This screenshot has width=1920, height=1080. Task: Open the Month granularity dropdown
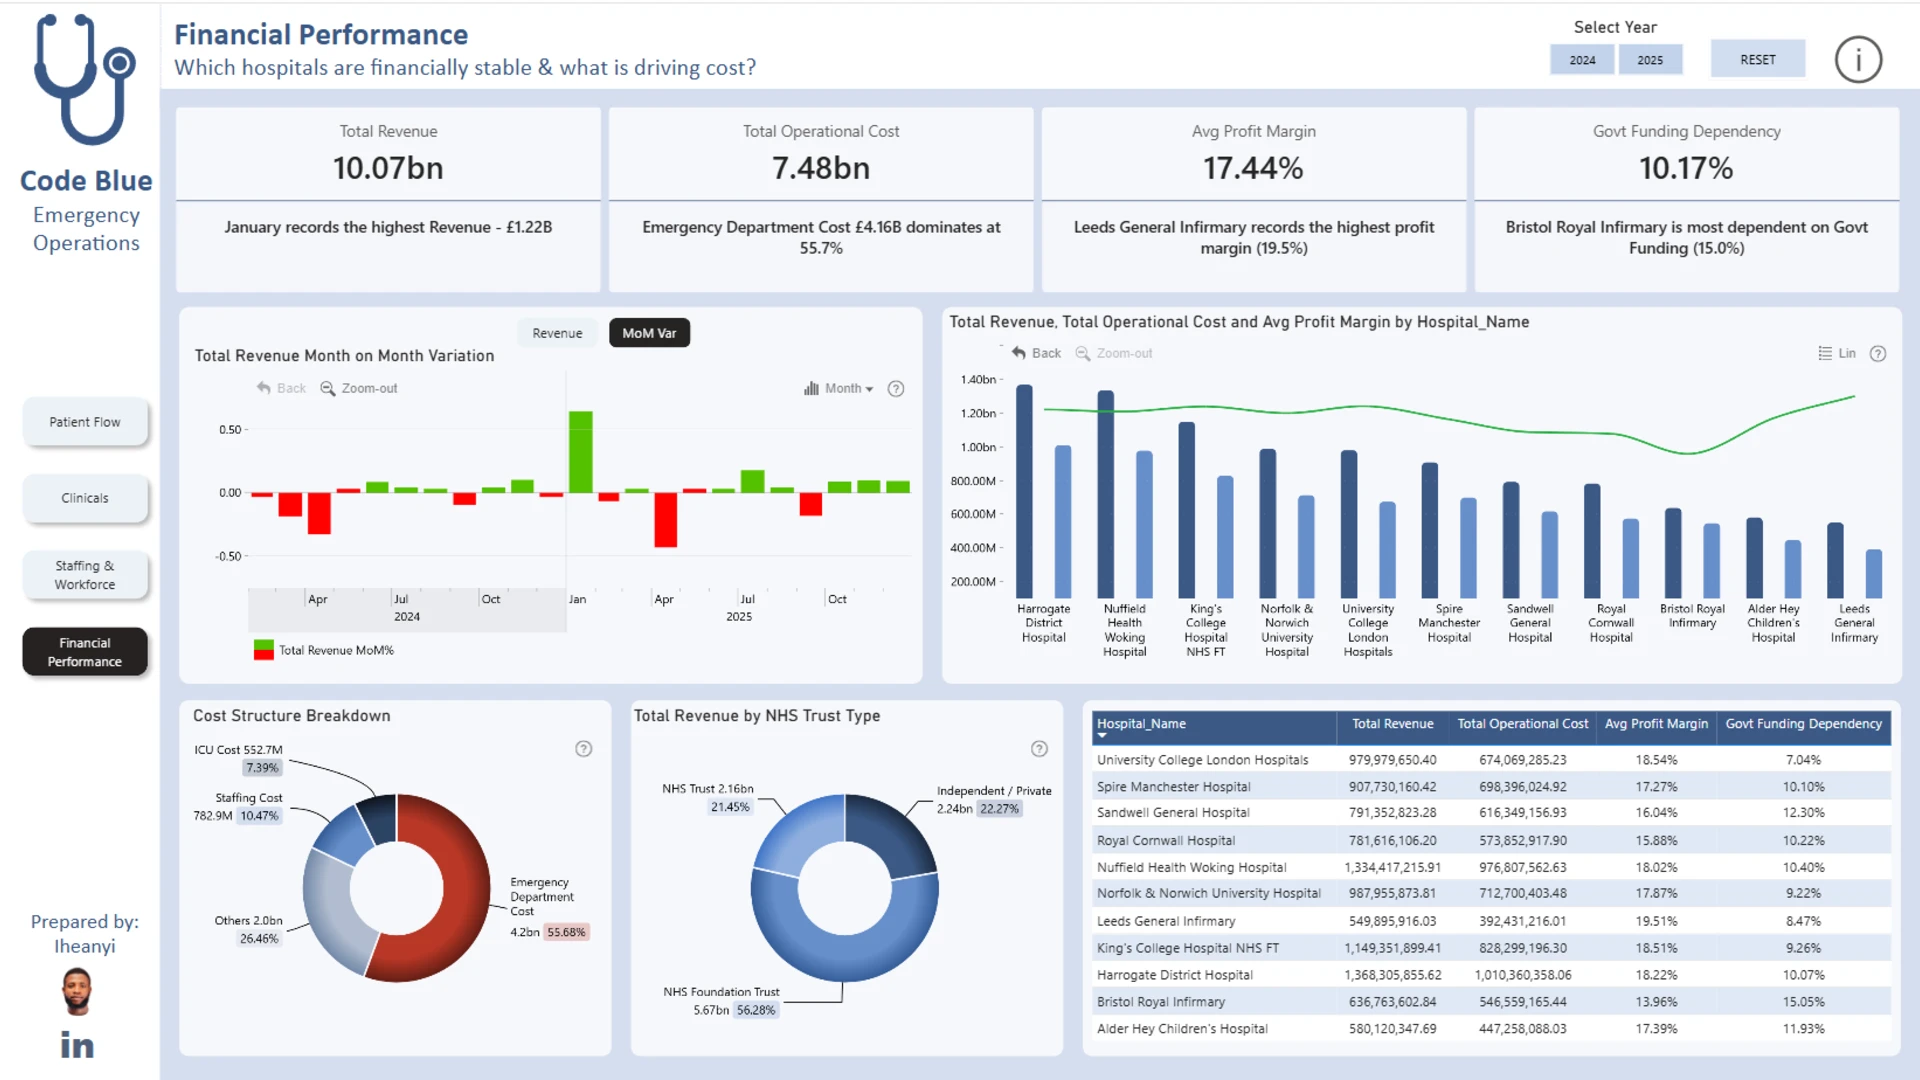pos(839,388)
